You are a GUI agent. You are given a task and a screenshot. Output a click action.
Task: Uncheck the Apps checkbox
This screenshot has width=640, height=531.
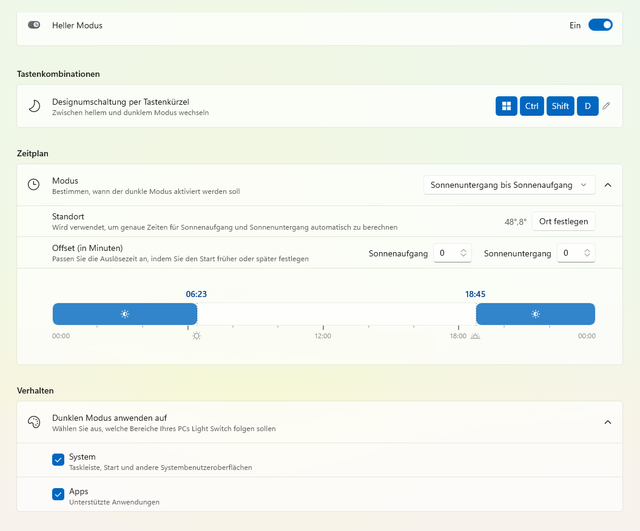tap(58, 494)
